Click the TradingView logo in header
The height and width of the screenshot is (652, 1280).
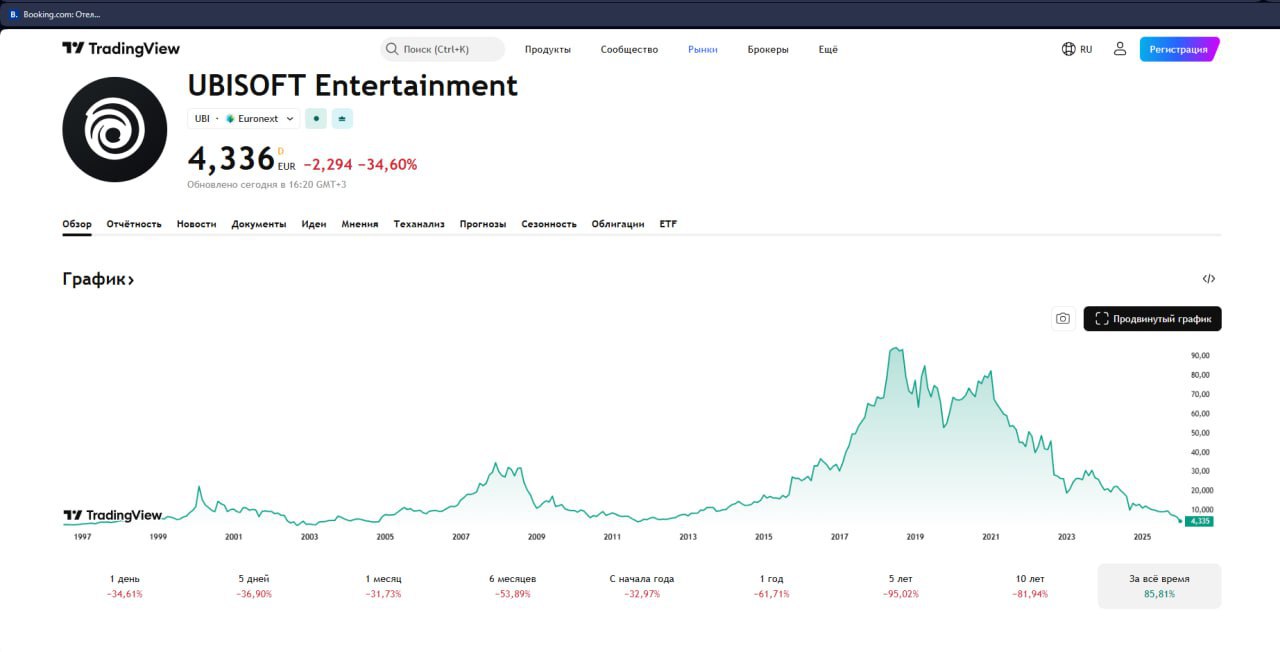121,49
